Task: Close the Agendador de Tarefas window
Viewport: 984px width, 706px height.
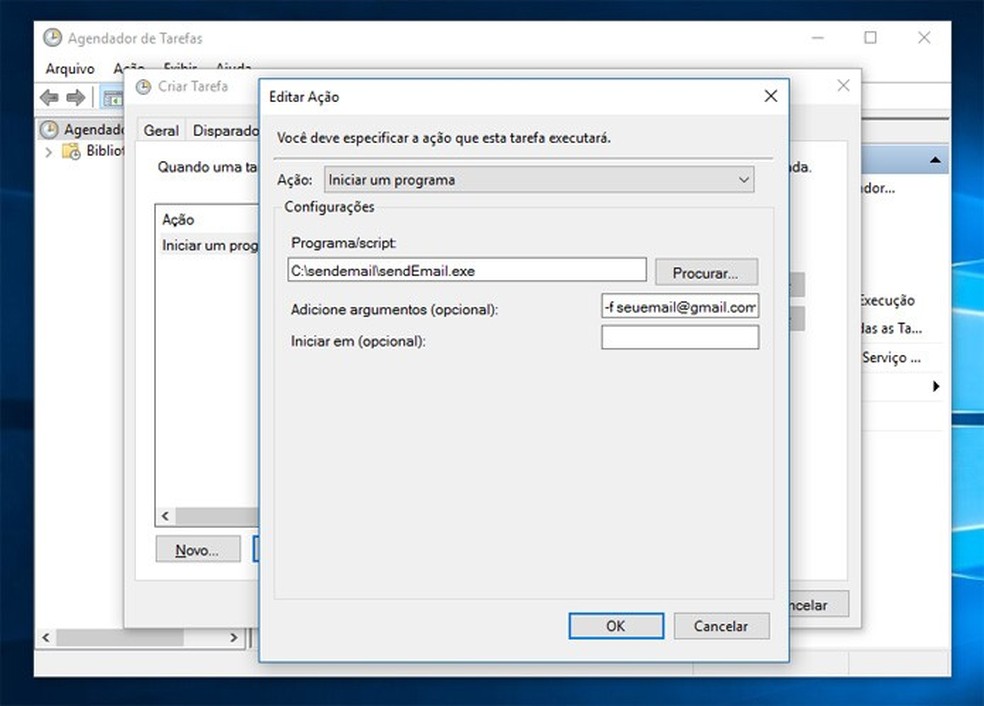Action: tap(924, 38)
